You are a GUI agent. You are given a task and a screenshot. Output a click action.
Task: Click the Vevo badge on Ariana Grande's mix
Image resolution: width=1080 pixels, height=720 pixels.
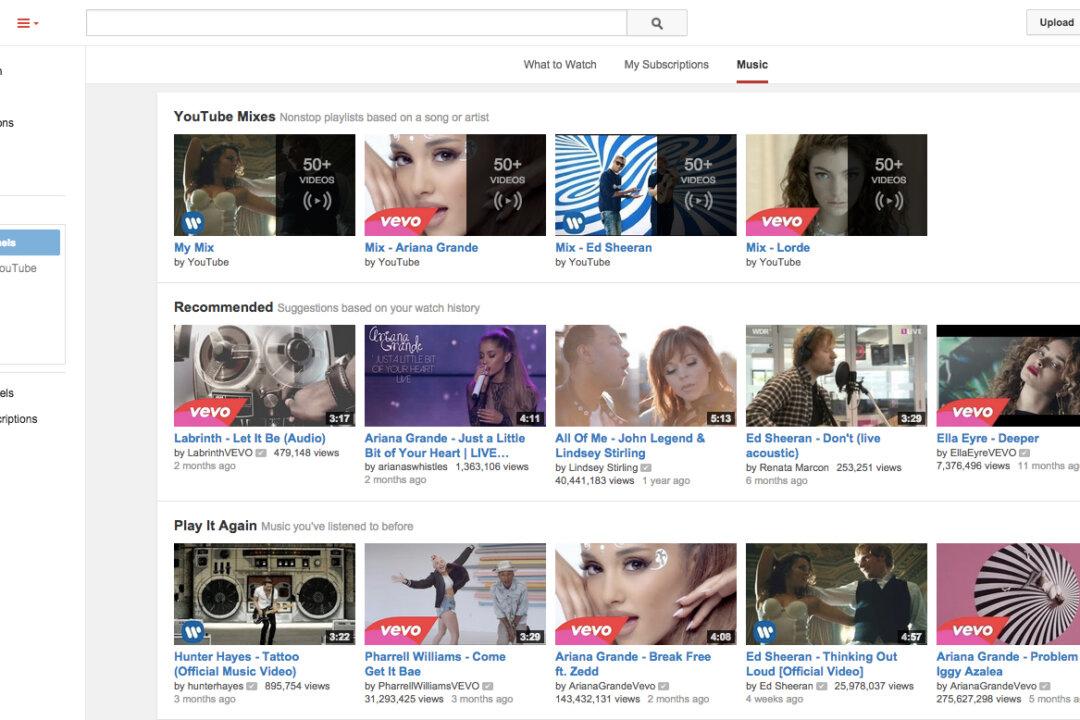point(398,219)
